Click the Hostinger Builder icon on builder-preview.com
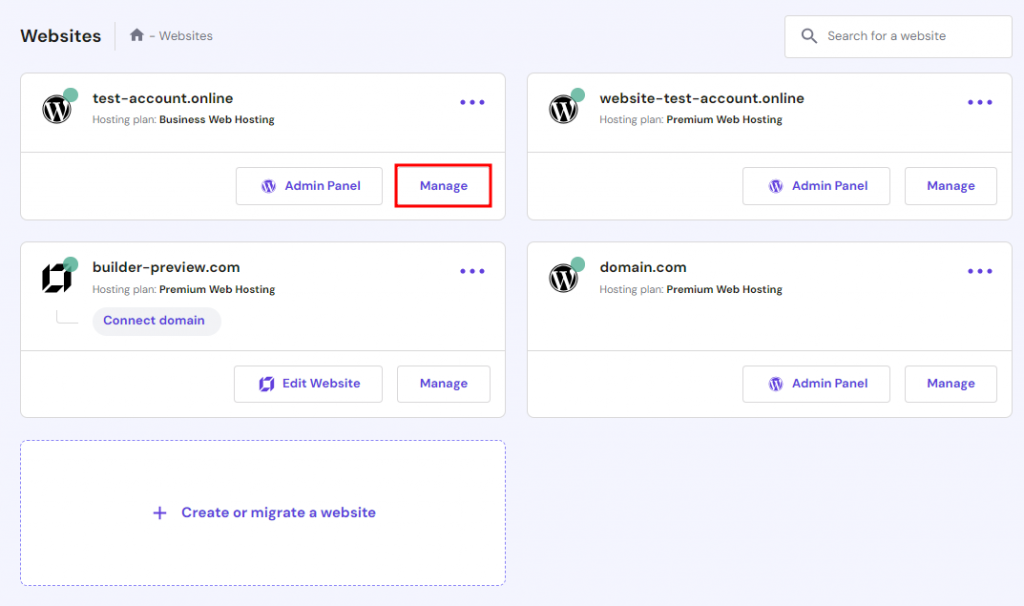This screenshot has height=606, width=1024. tap(57, 278)
